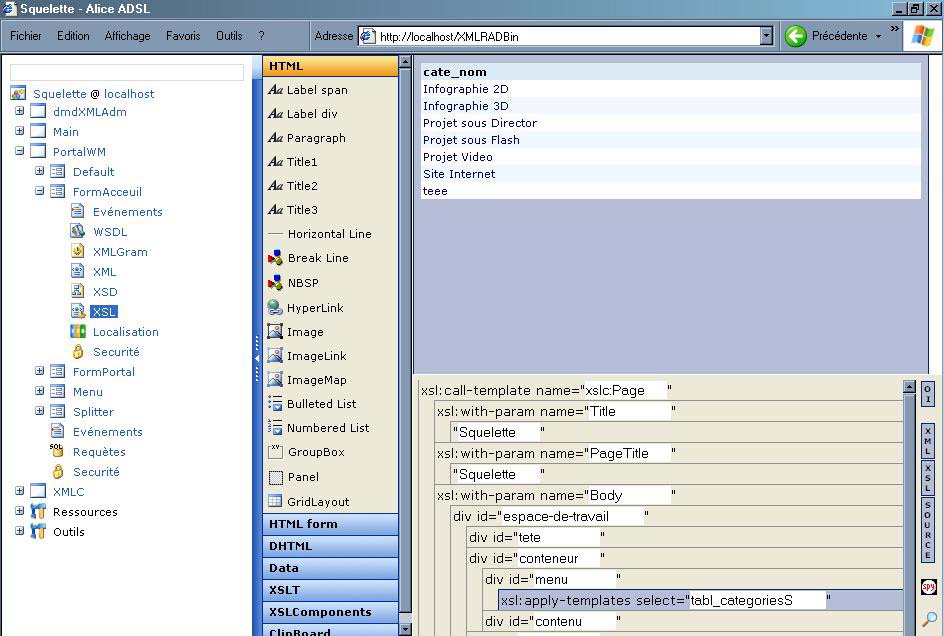The width and height of the screenshot is (944, 636).
Task: Open the address bar dropdown arrow
Action: pyautogui.click(x=766, y=36)
